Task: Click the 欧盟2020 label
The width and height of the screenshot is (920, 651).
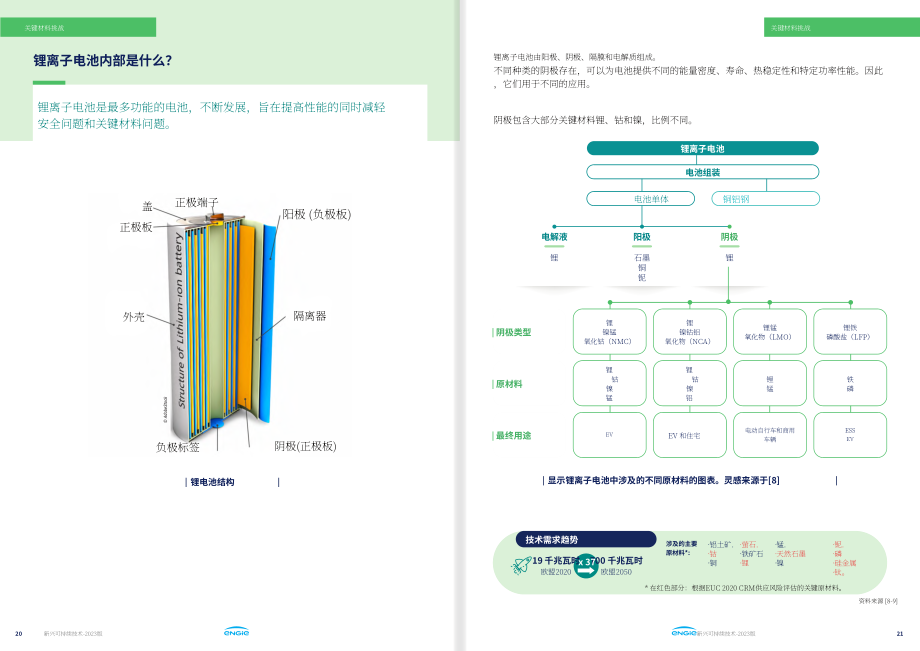Action: [x=556, y=572]
